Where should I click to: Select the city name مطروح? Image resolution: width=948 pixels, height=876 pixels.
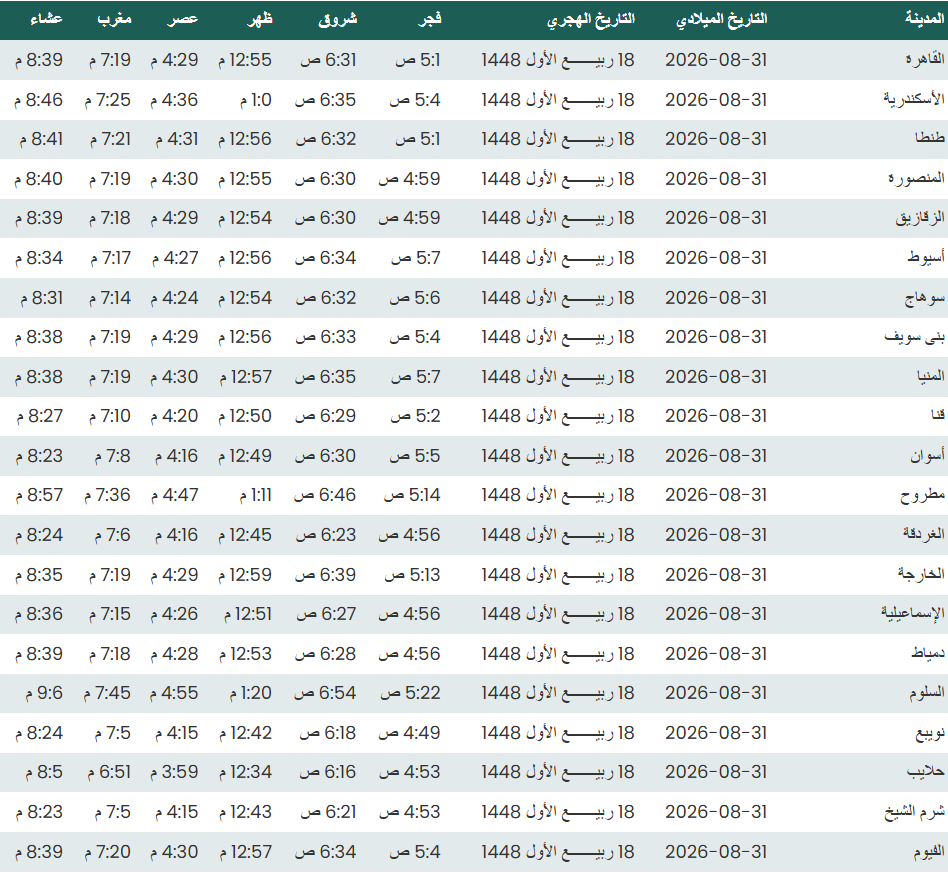(923, 495)
